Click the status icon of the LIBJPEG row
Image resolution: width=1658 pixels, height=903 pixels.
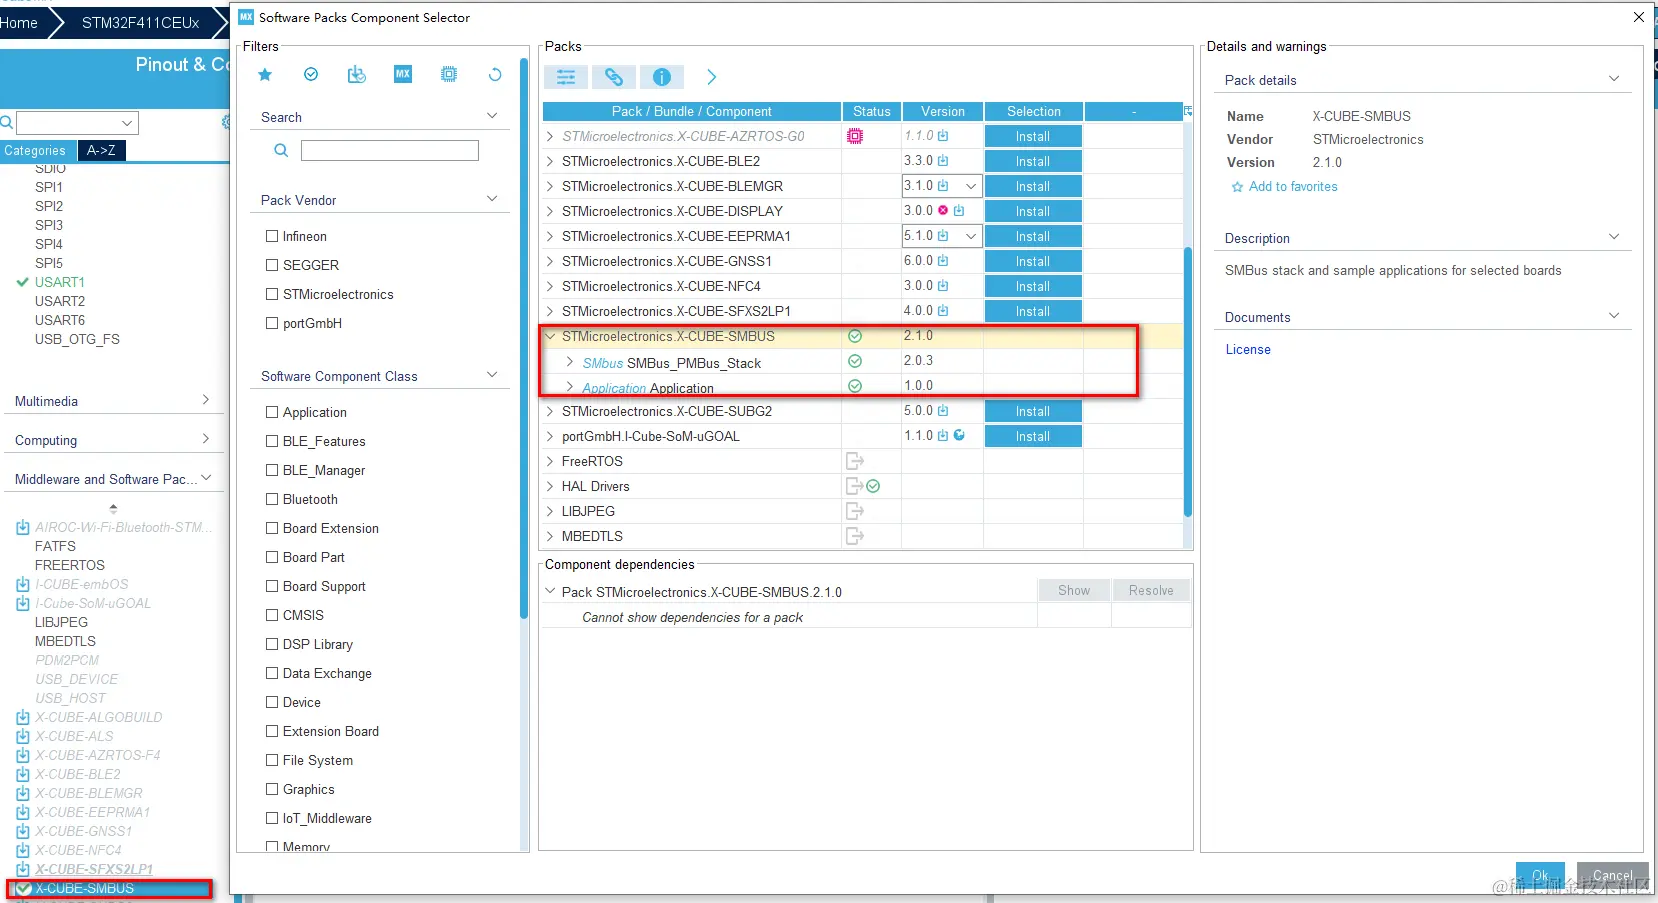point(855,511)
